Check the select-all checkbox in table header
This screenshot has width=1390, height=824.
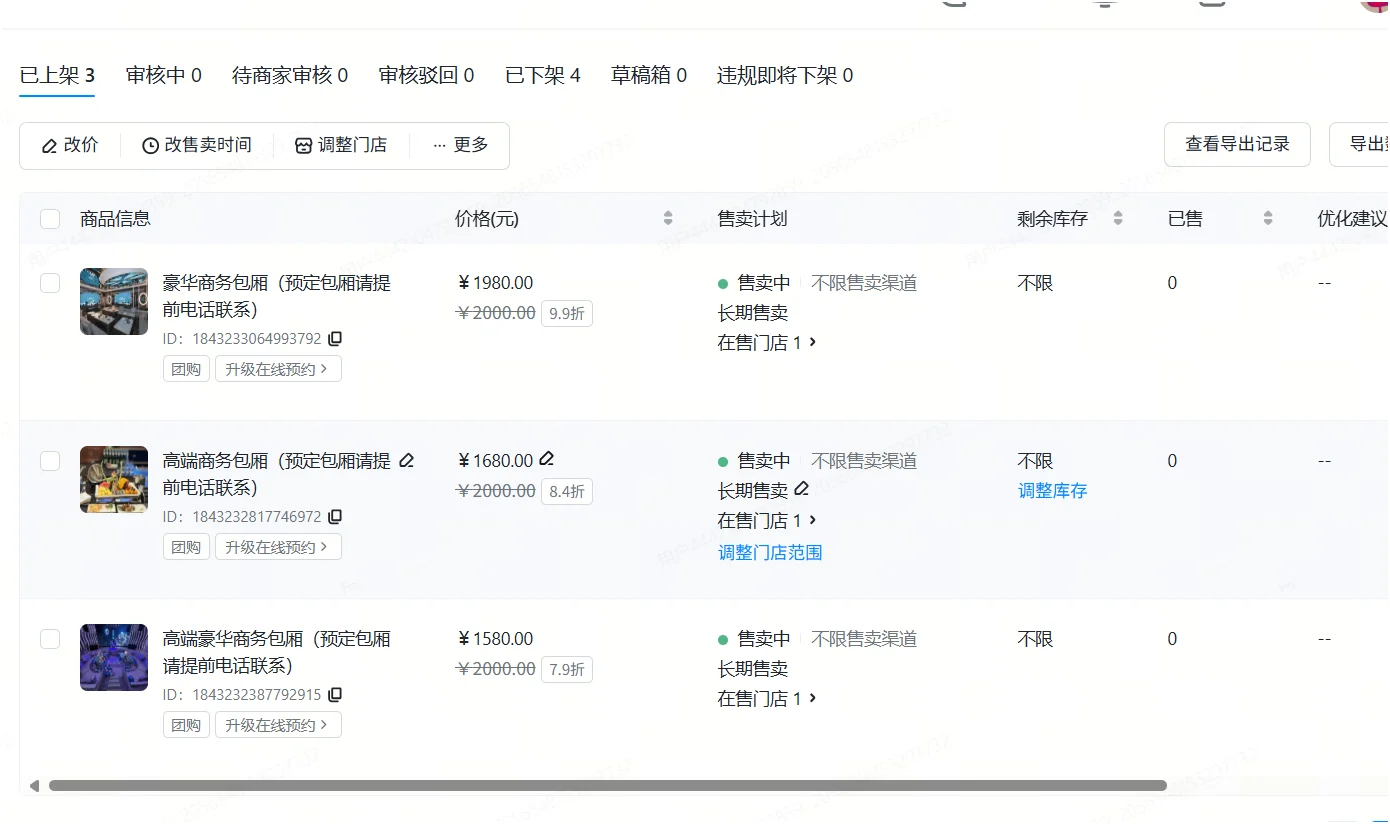(49, 218)
